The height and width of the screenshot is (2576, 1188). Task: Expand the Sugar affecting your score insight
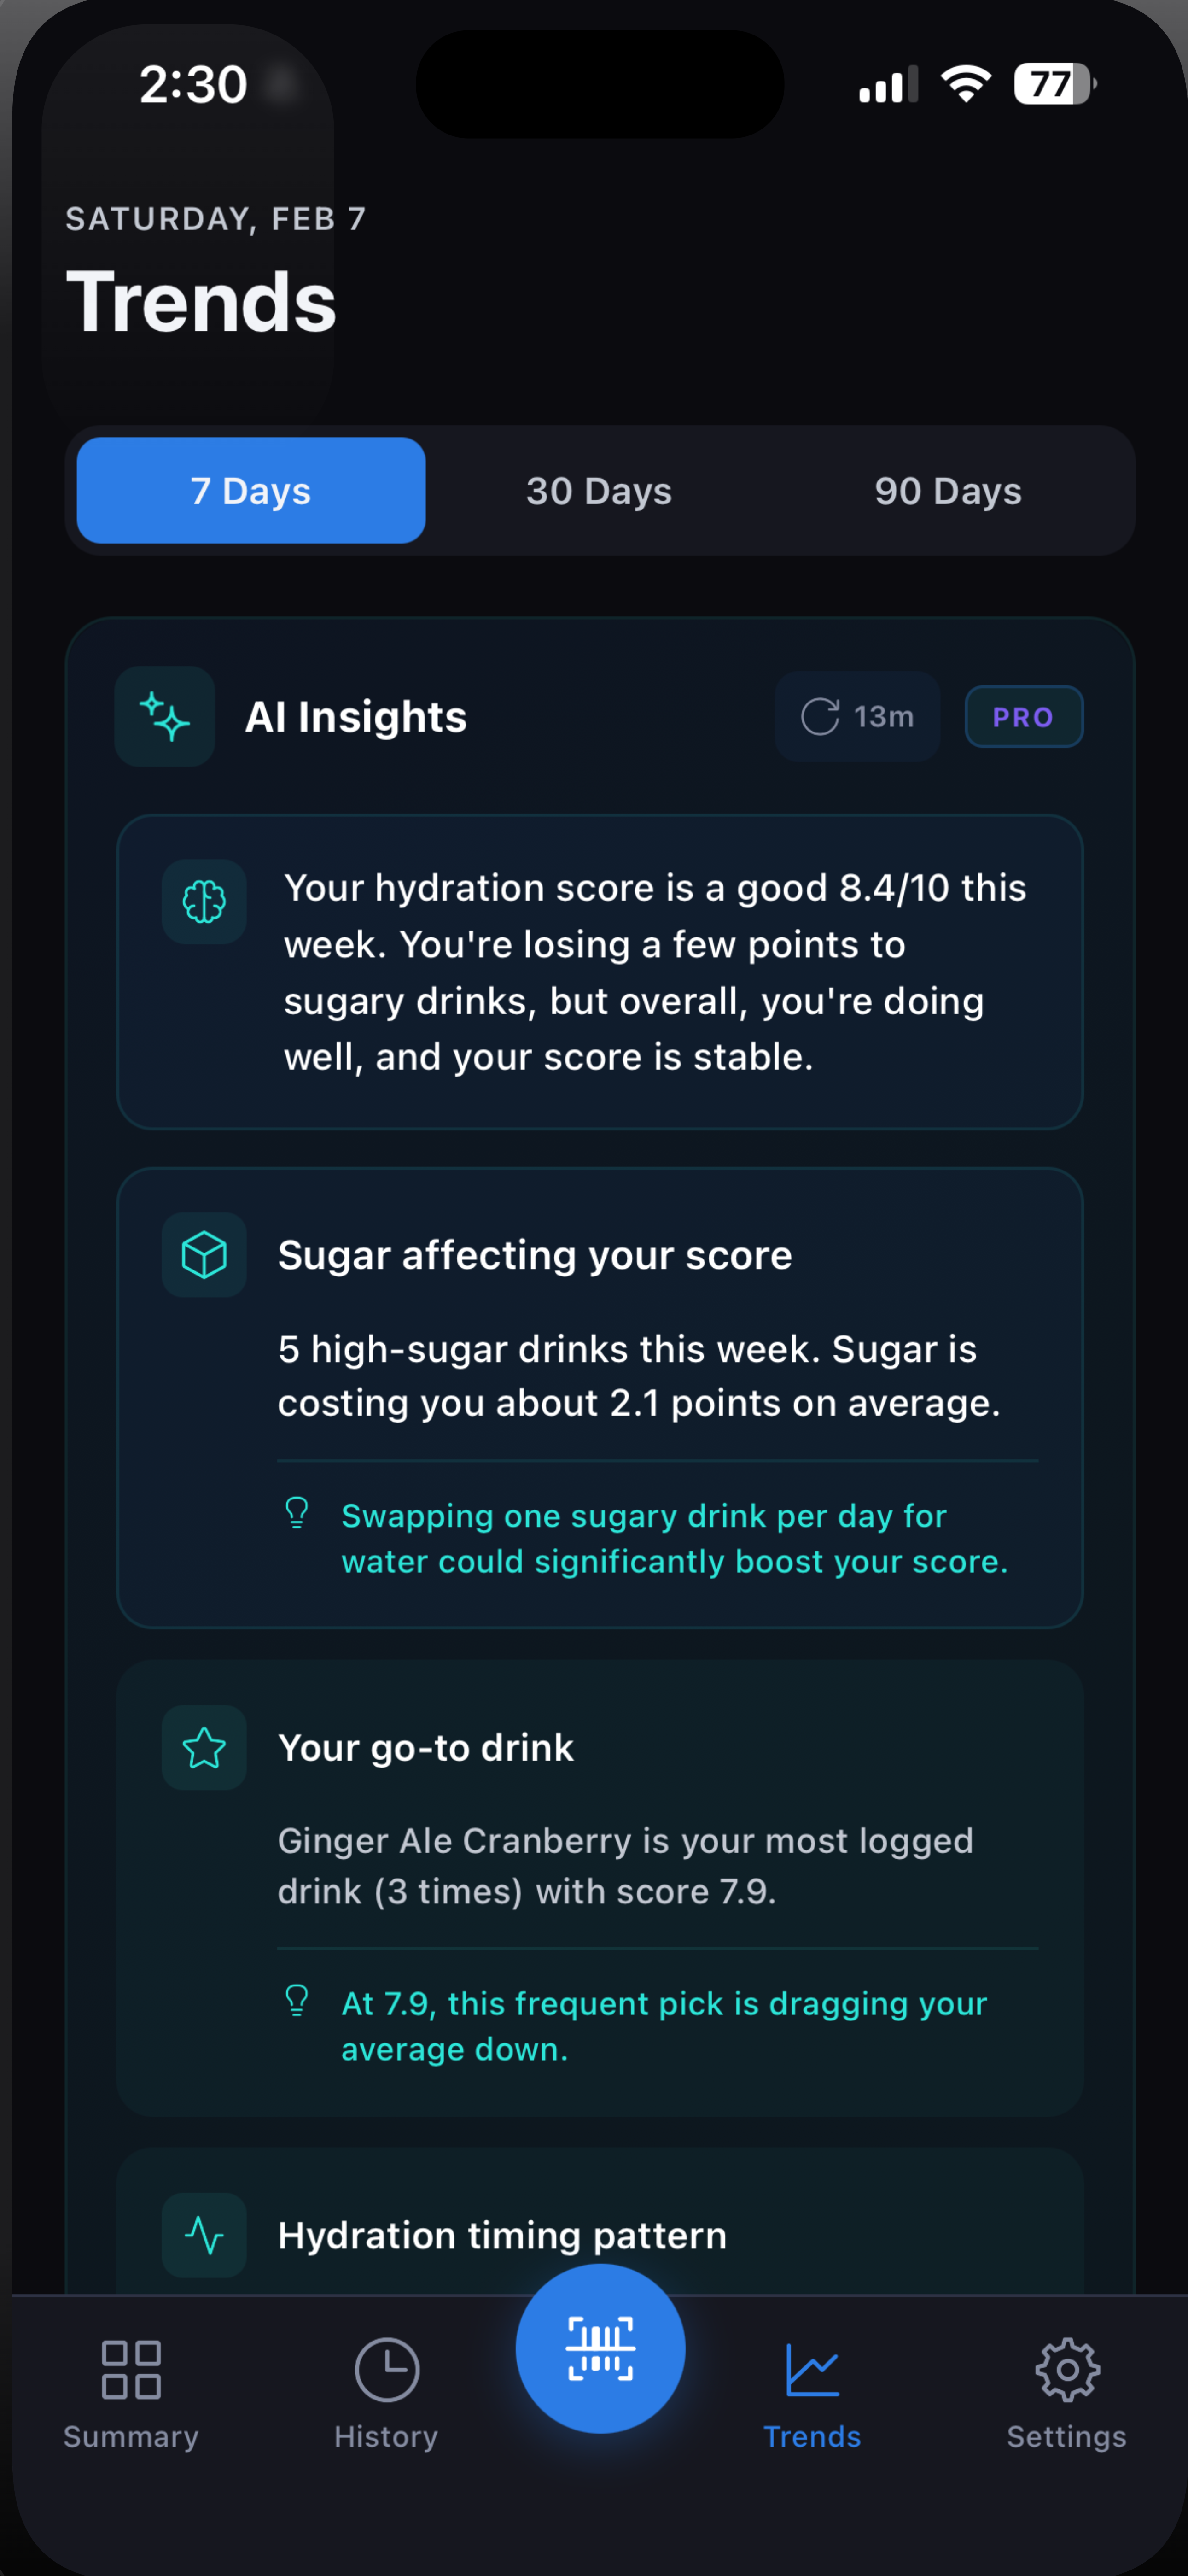coord(600,1400)
